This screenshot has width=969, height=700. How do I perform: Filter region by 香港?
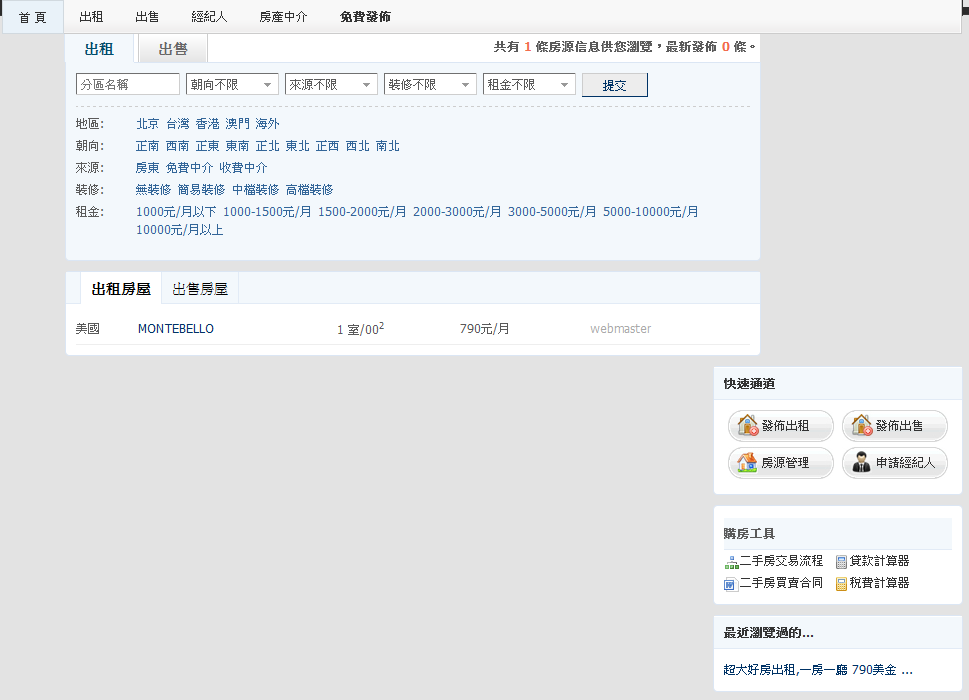(x=208, y=124)
